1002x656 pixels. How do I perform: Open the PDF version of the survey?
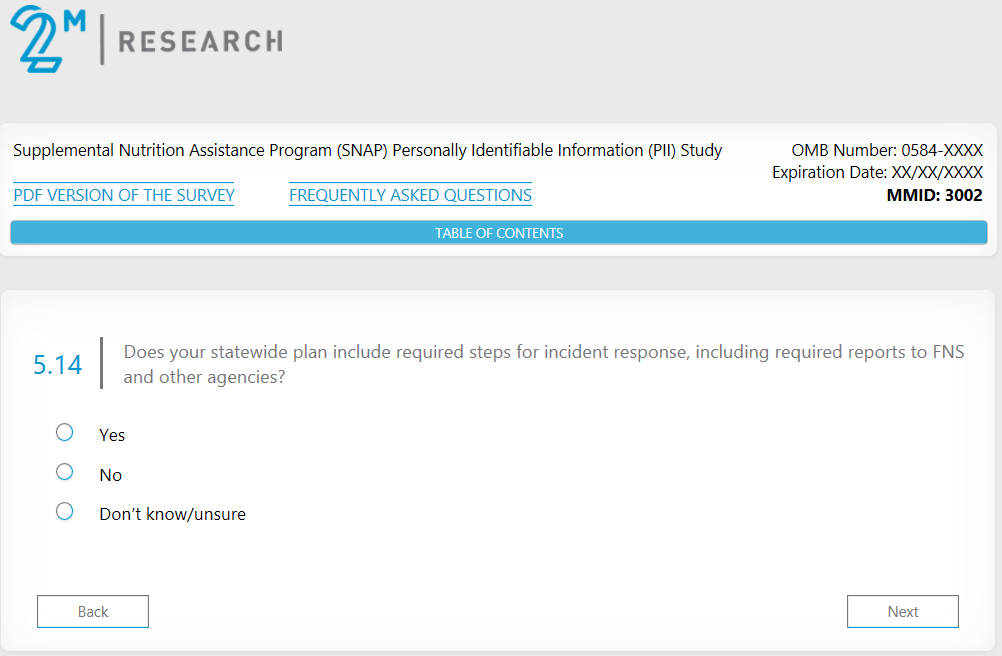(124, 195)
